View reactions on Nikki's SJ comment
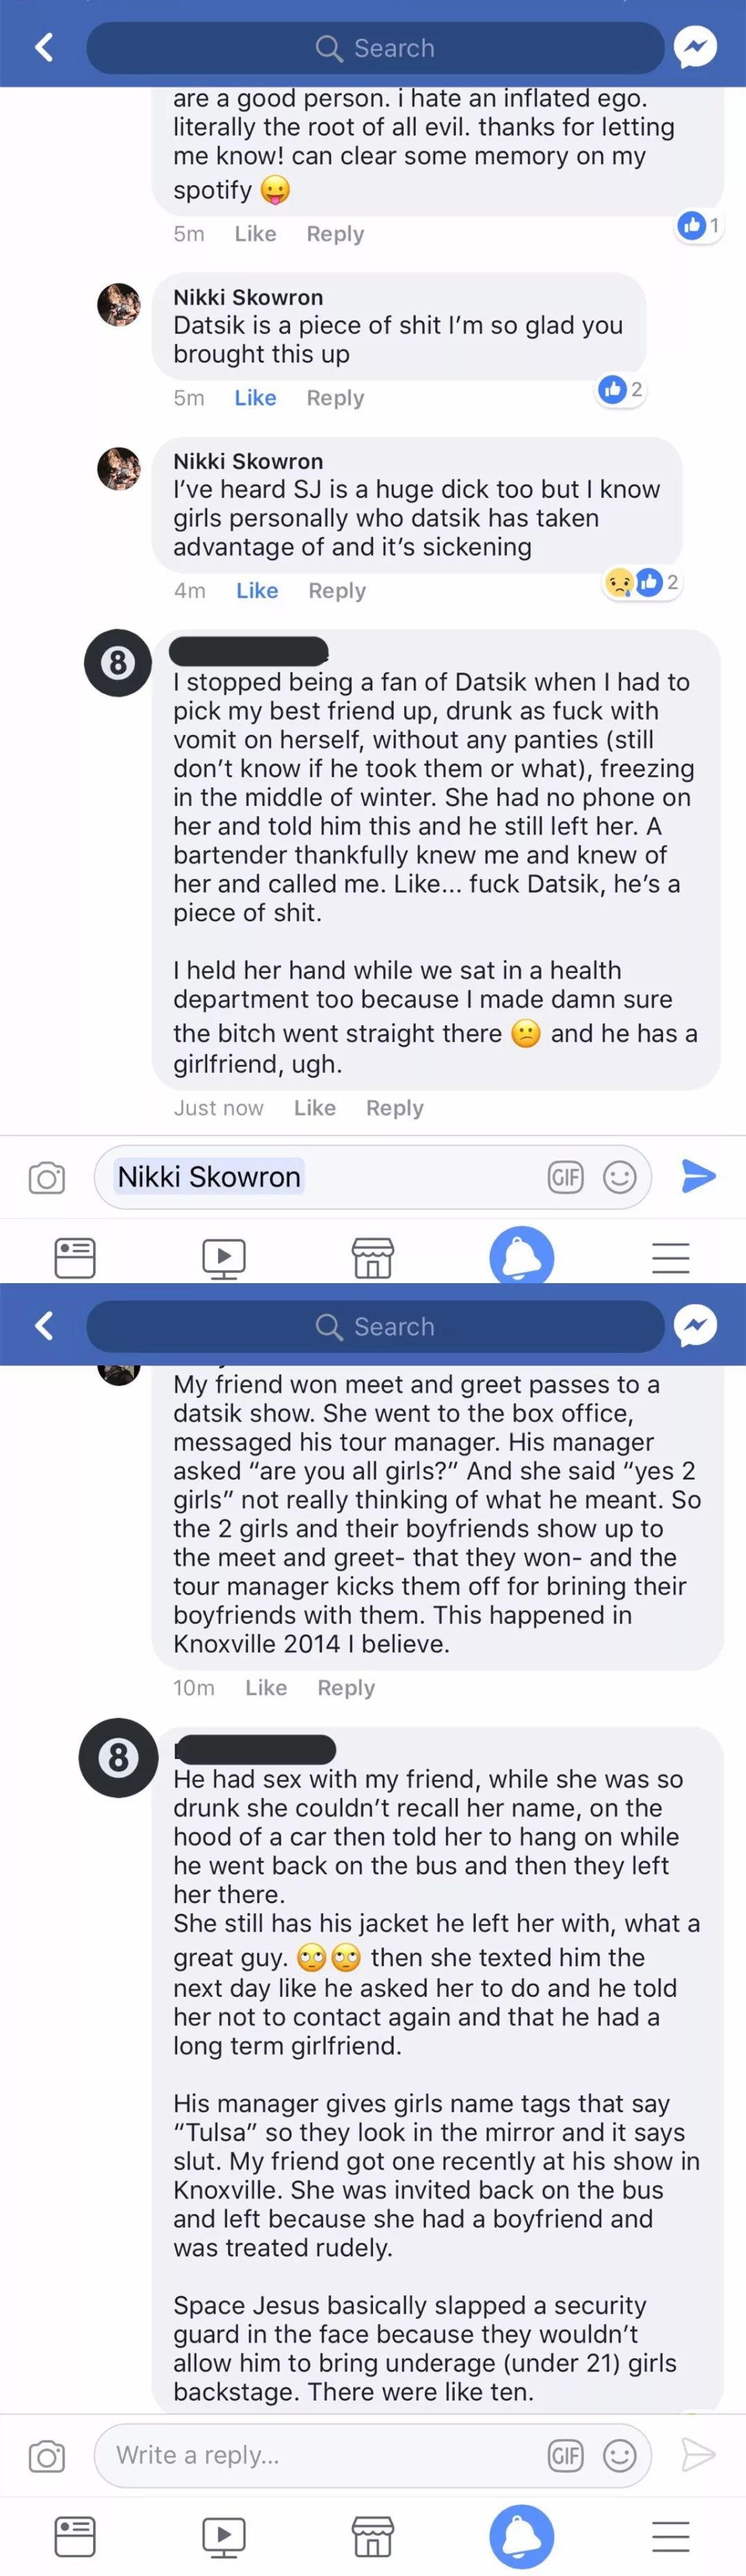The image size is (746, 2576). coord(642,582)
